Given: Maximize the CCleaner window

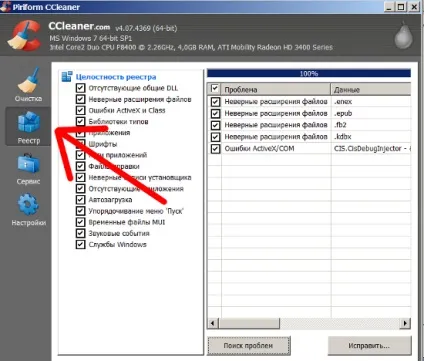Looking at the screenshot, I should pyautogui.click(x=401, y=7).
